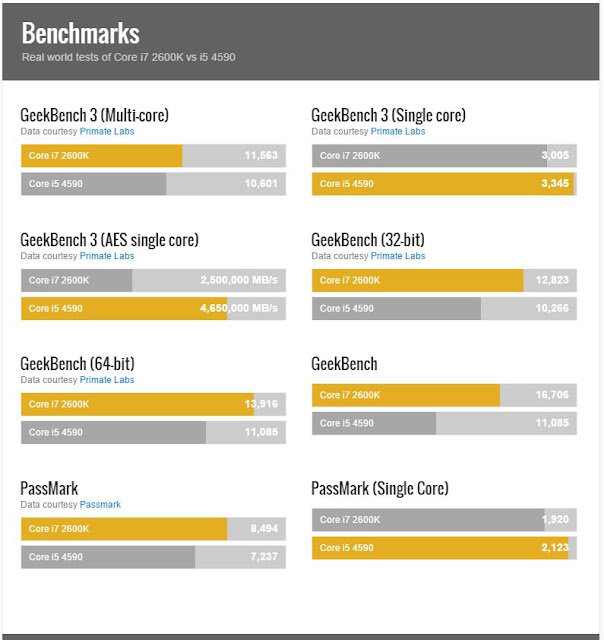
Task: Select the Core i7 2600K bar scoring 16,706
Action: tap(444, 395)
